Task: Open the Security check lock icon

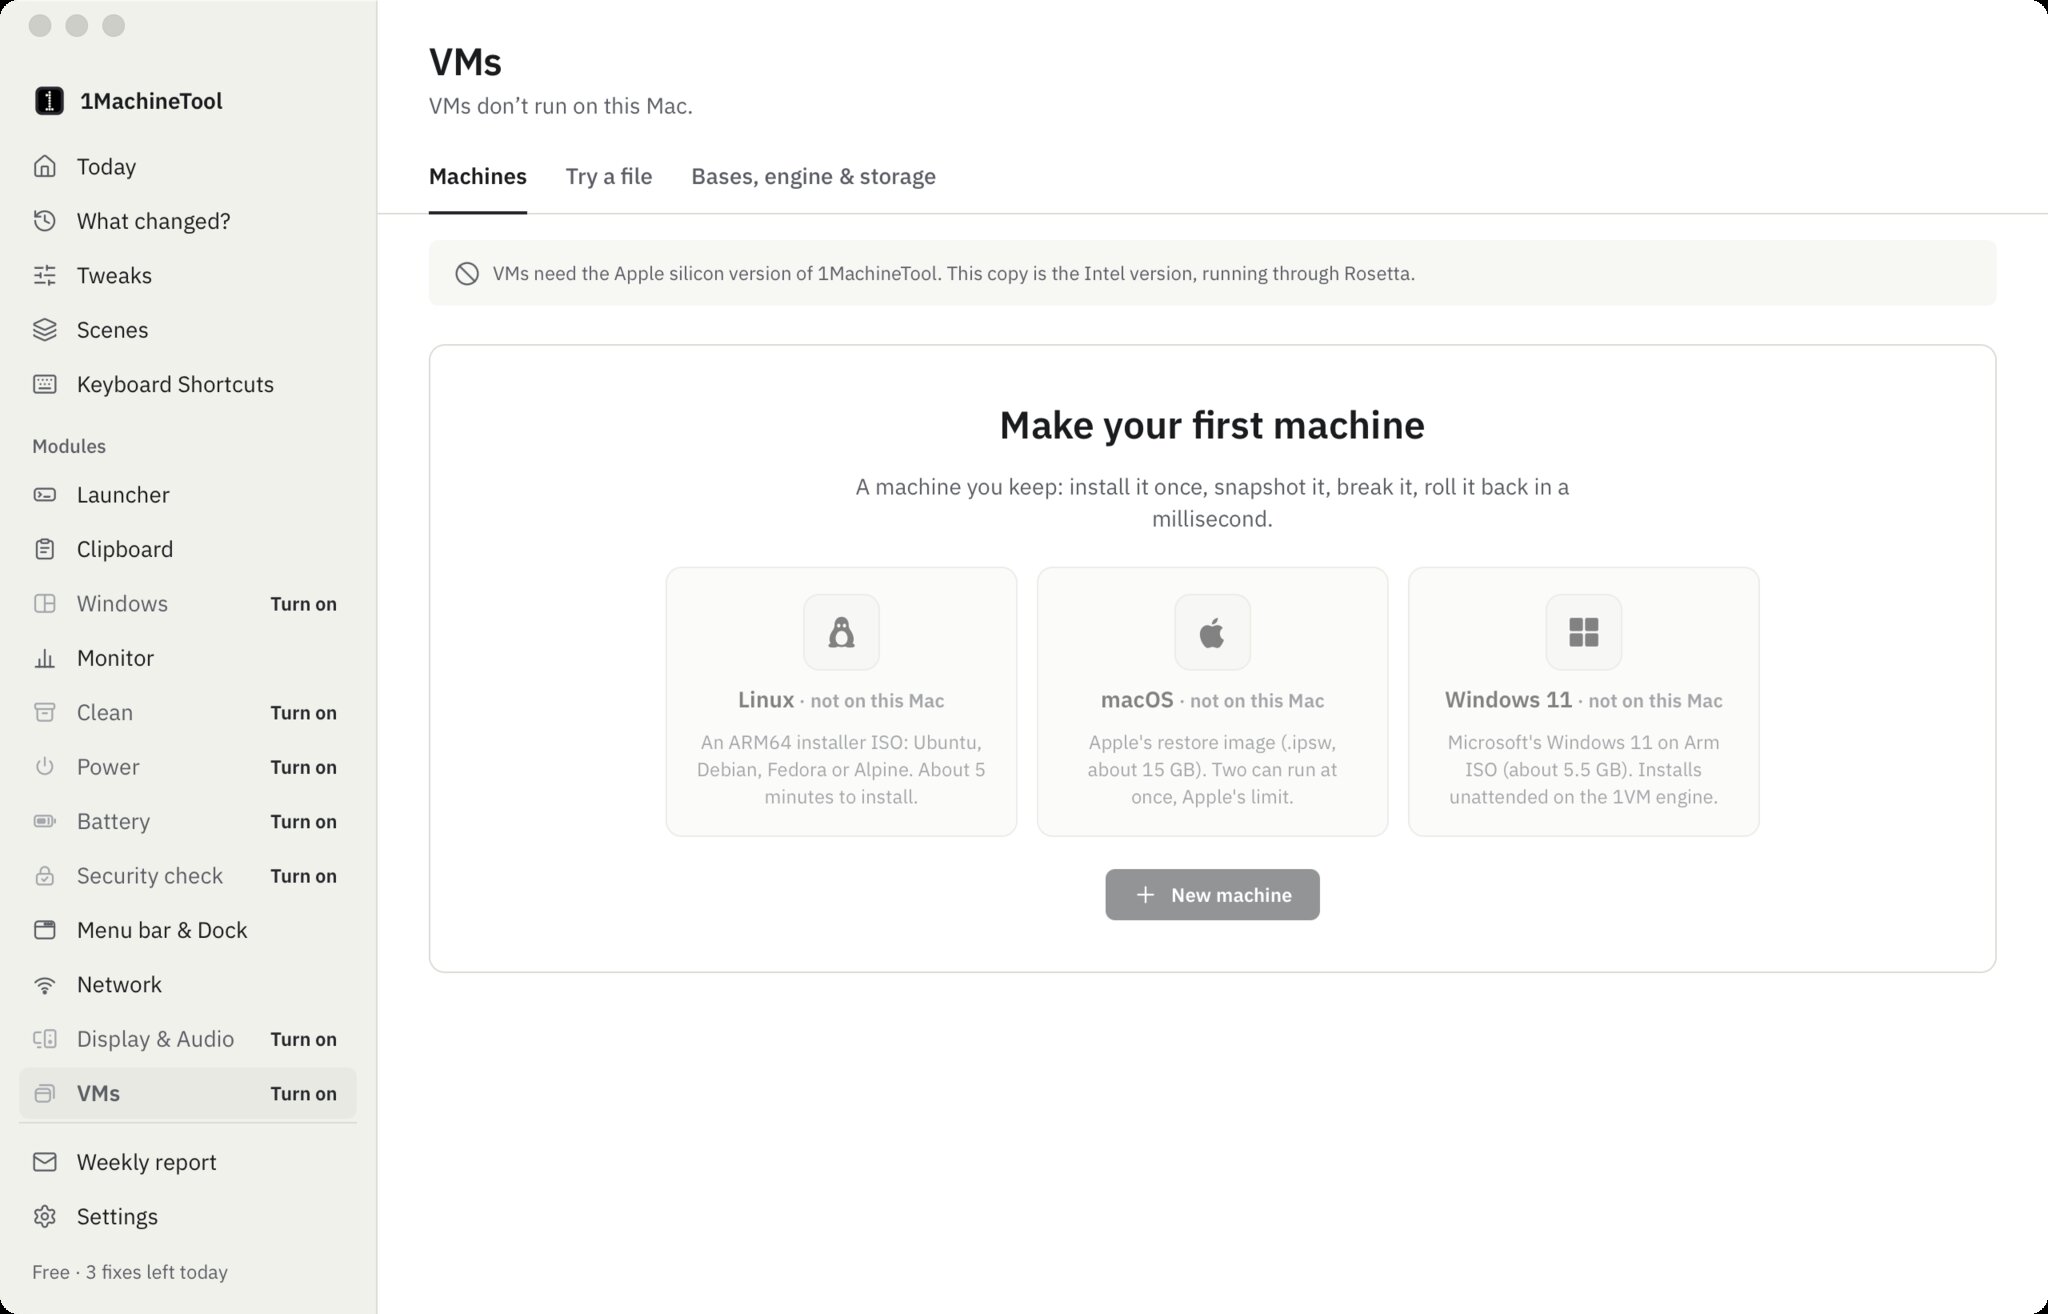Action: pos(45,876)
